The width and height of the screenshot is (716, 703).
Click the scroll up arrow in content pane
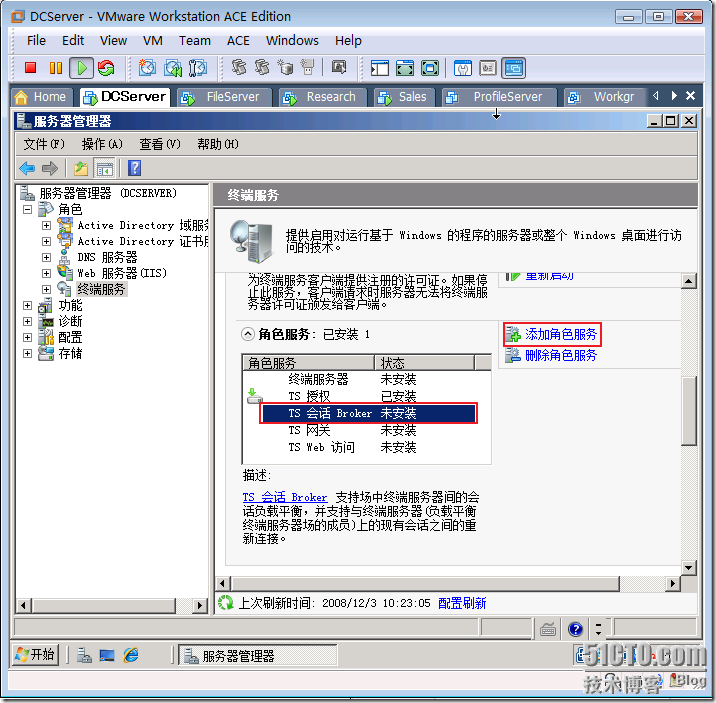[688, 281]
